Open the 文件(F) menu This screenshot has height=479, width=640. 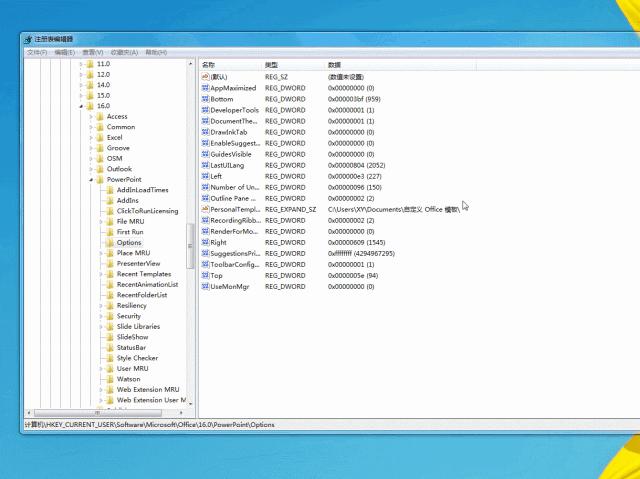(x=37, y=53)
